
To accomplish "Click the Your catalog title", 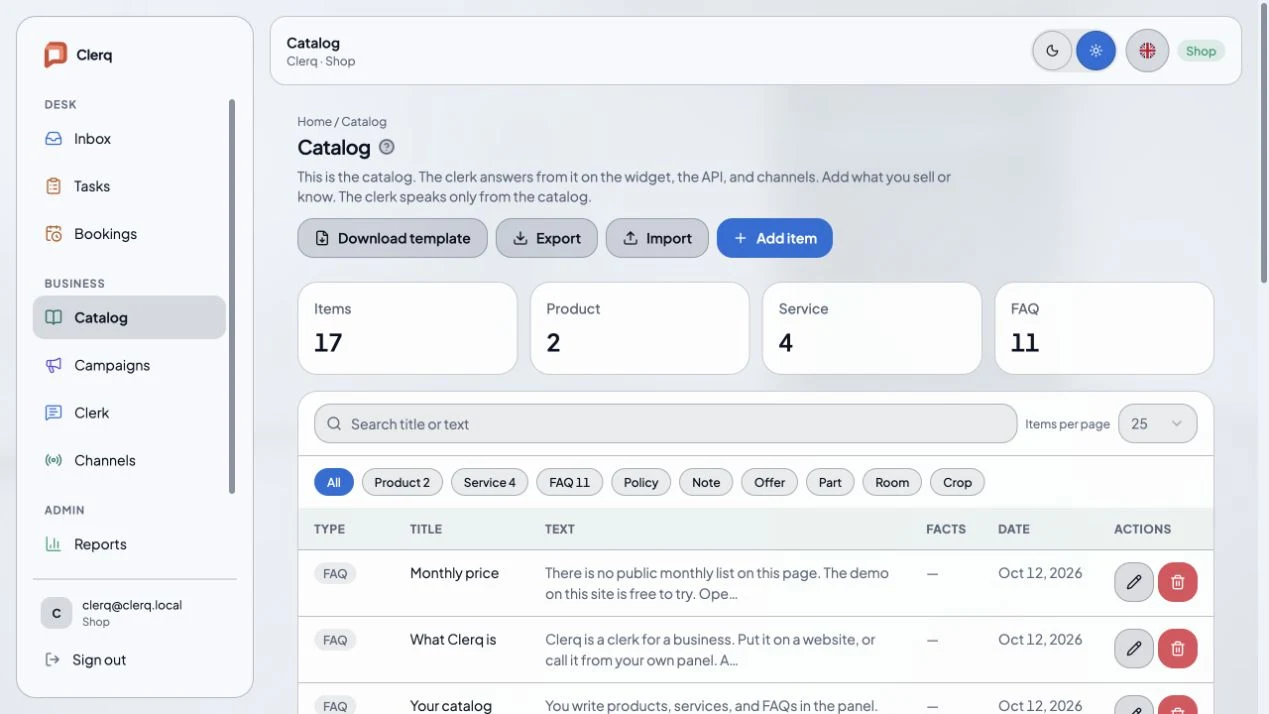I will 451,706.
